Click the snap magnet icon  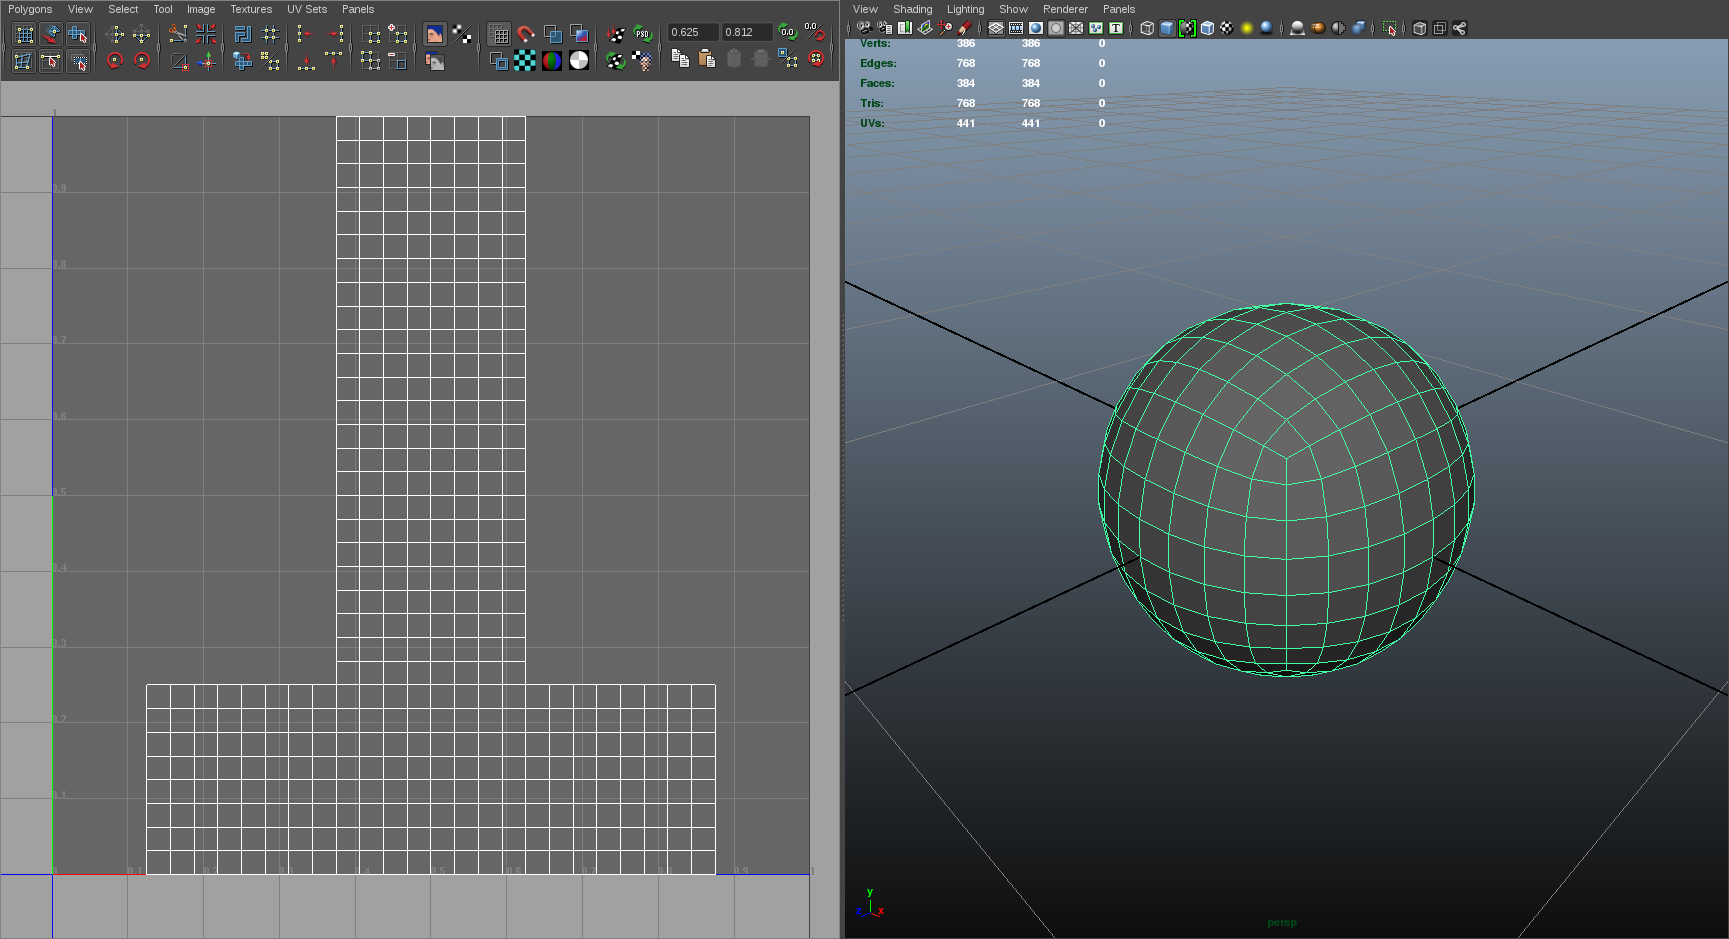pyautogui.click(x=526, y=34)
